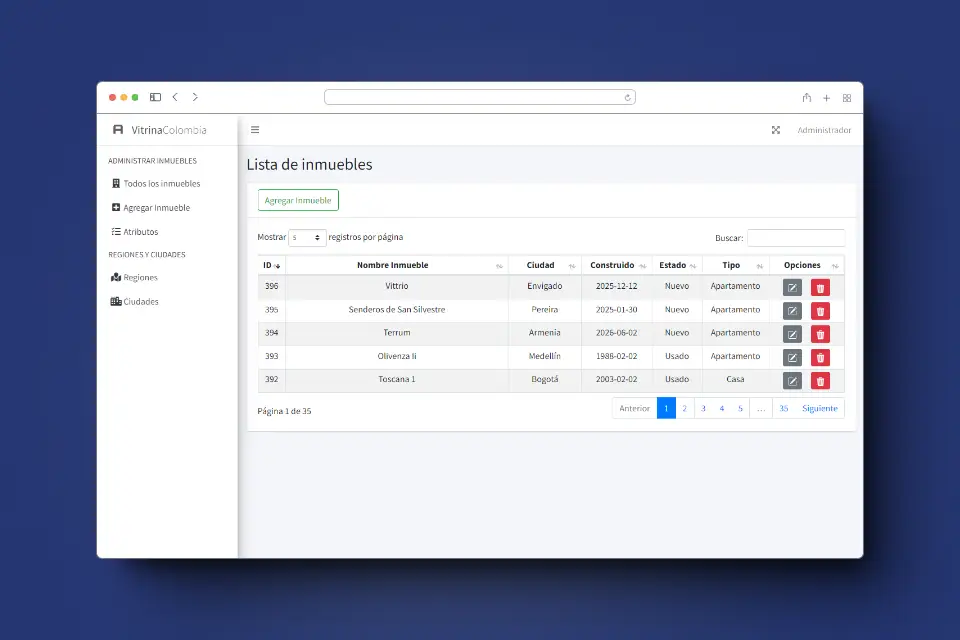Open the records per page dropdown
The image size is (960, 640).
click(307, 238)
